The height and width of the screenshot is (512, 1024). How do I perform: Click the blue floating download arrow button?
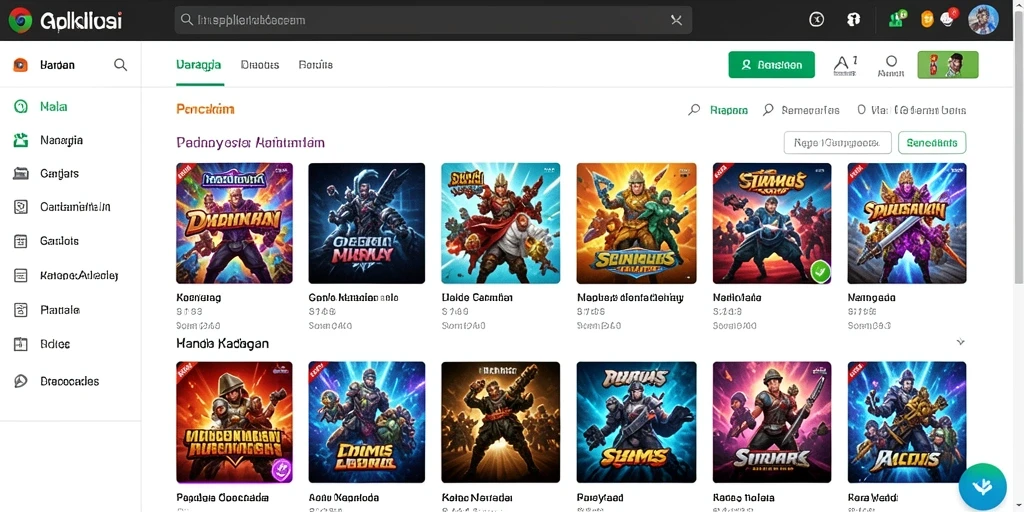982,487
